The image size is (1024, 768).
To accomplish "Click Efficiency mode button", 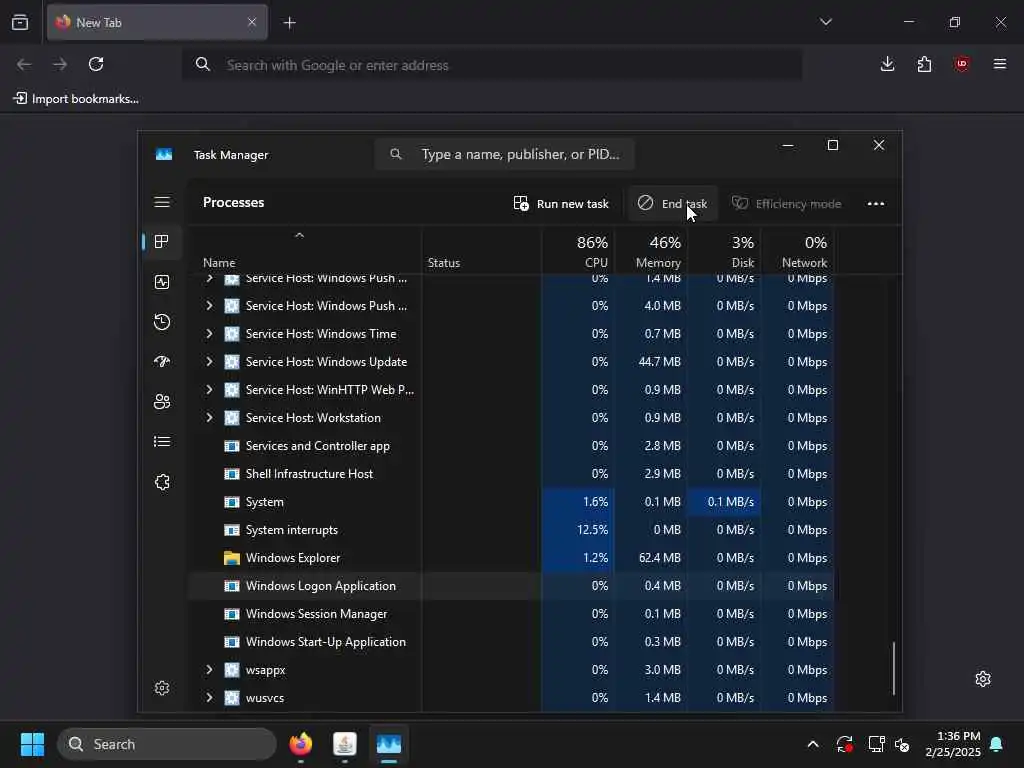I will point(786,204).
